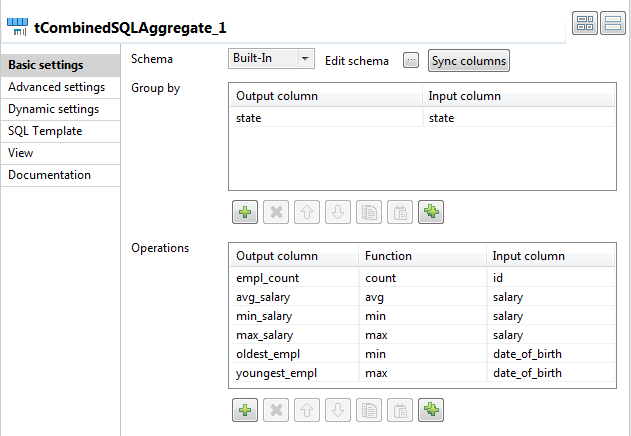Open the Schema type dropdown
Screen dimensions: 631x436
click(x=271, y=59)
